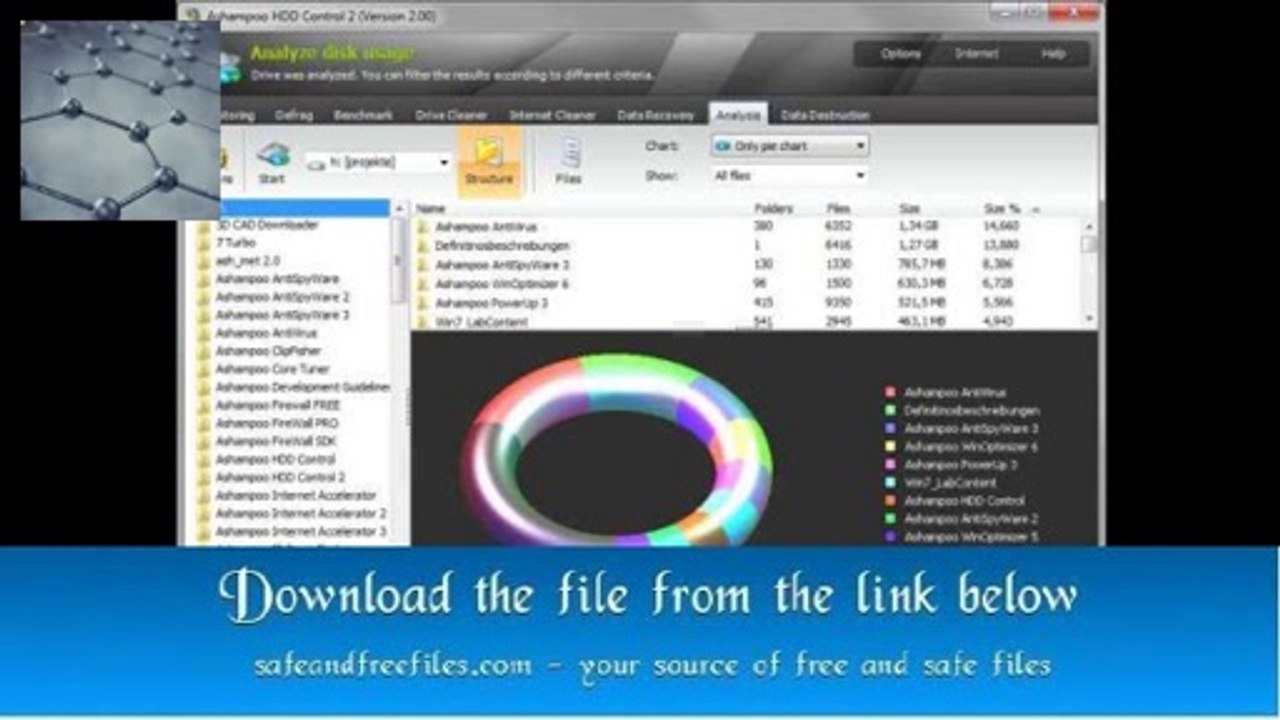
Task: Select the Ashampoo AntiSpyWare 3 list row
Action: (x=750, y=265)
